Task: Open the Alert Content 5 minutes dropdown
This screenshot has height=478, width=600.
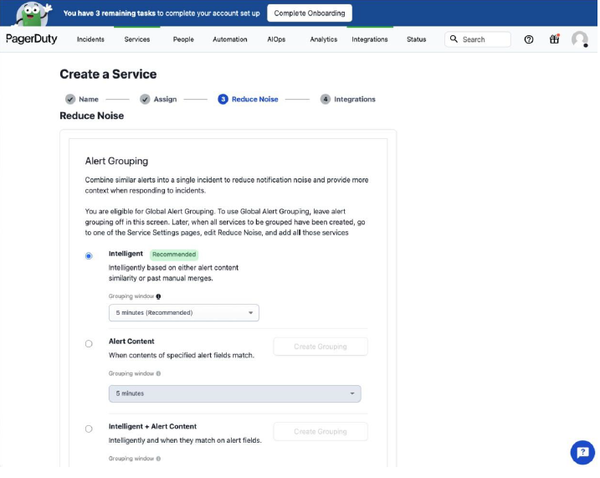Action: tap(235, 394)
